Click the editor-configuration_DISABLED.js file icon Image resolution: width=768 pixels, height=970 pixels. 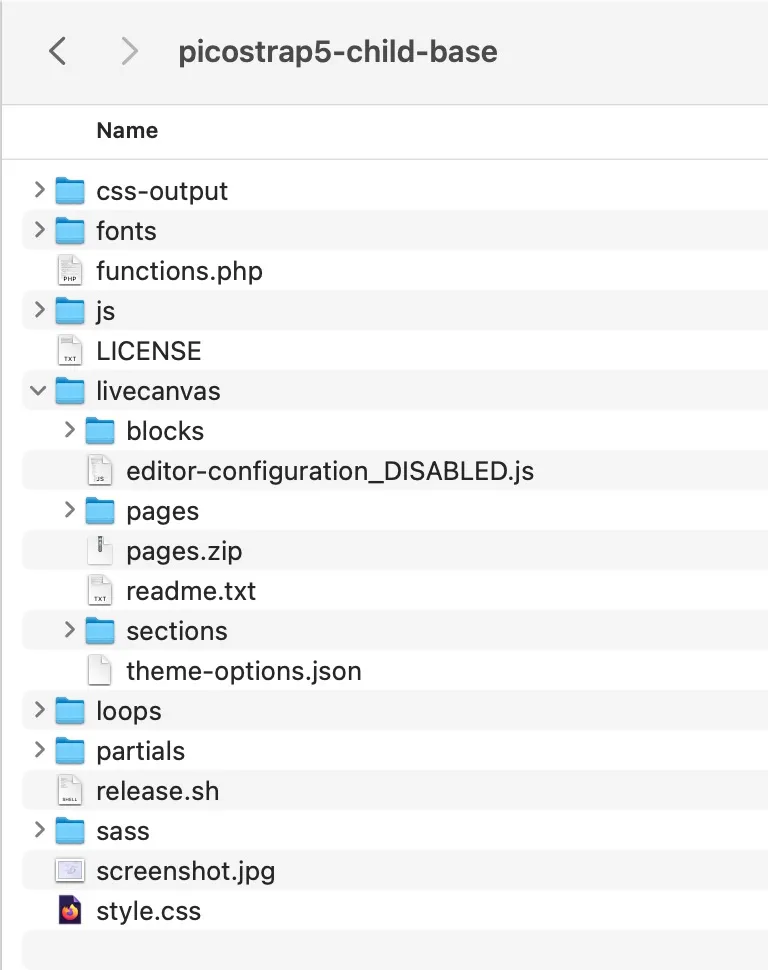click(99, 471)
